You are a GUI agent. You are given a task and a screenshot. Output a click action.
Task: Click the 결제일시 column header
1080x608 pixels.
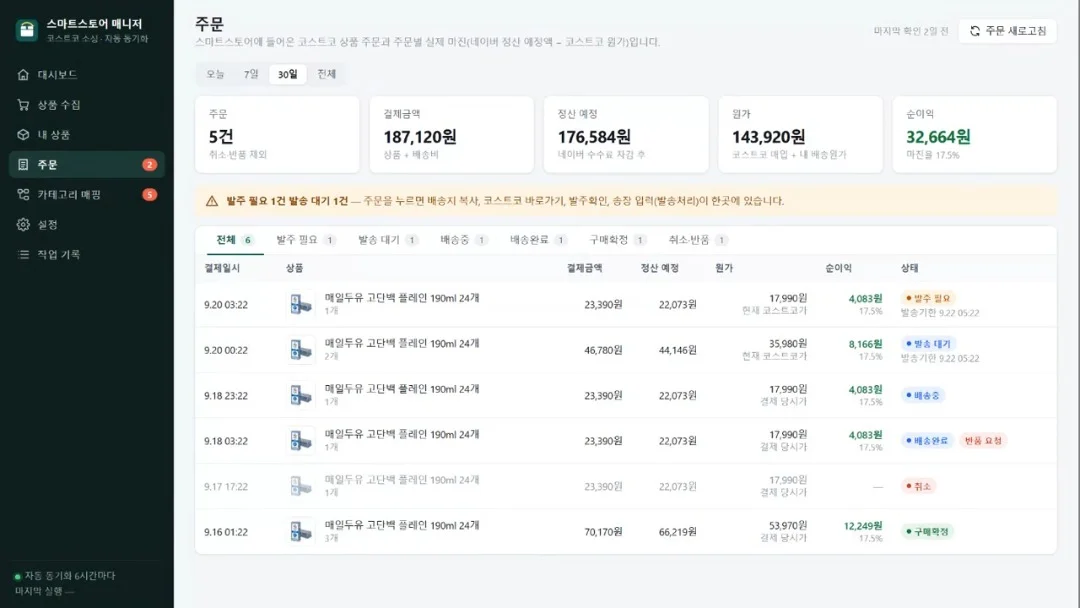222,268
